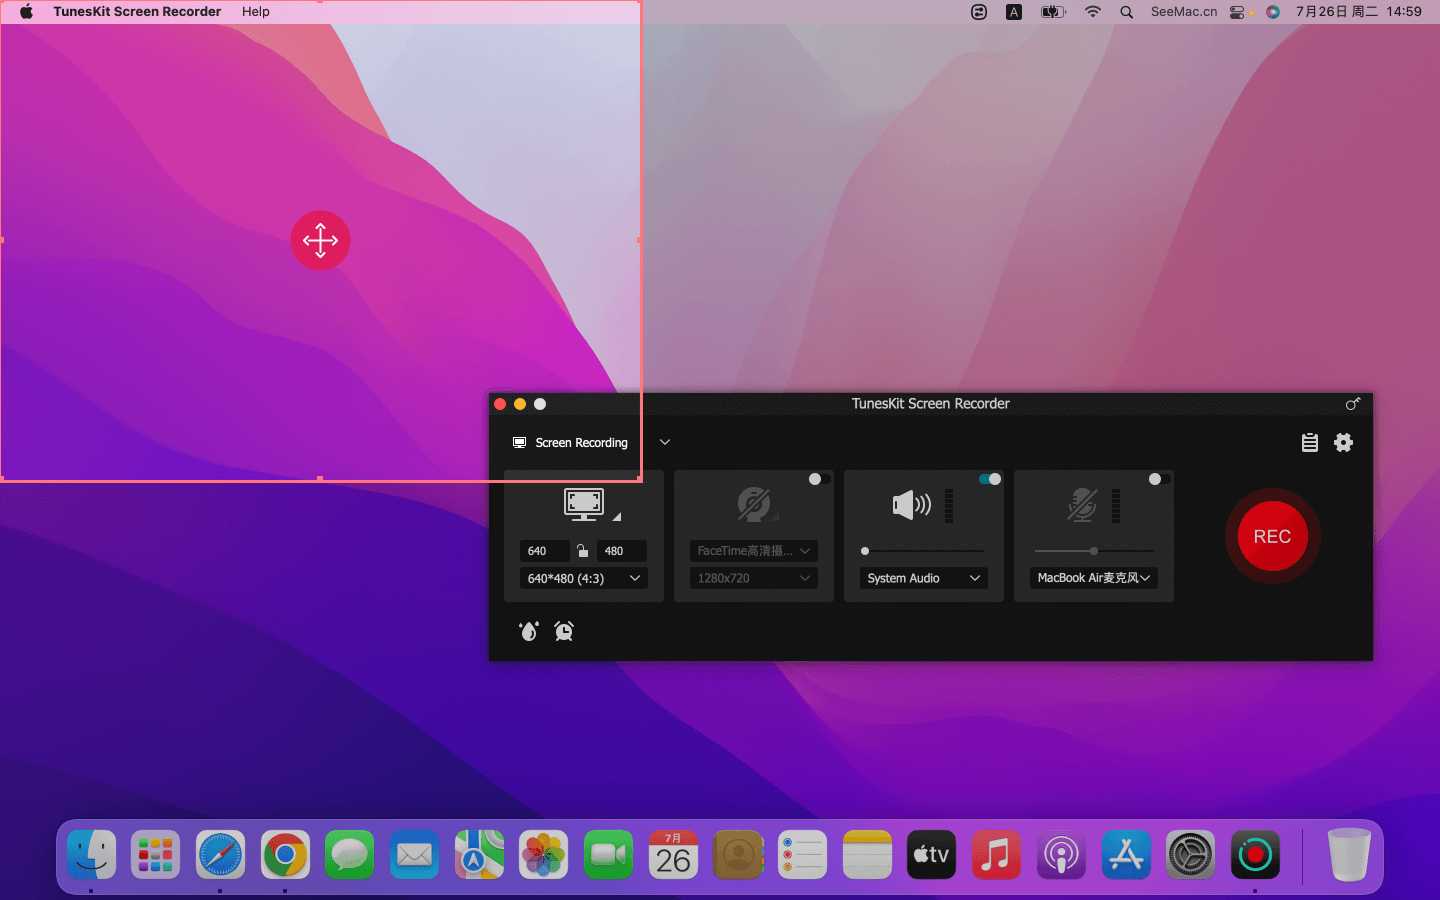Open the scheduled recording alarm clock
This screenshot has width=1440, height=900.
564,631
